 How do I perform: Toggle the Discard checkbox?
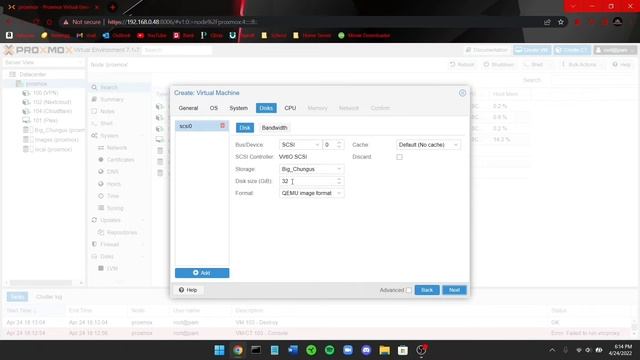(399, 157)
